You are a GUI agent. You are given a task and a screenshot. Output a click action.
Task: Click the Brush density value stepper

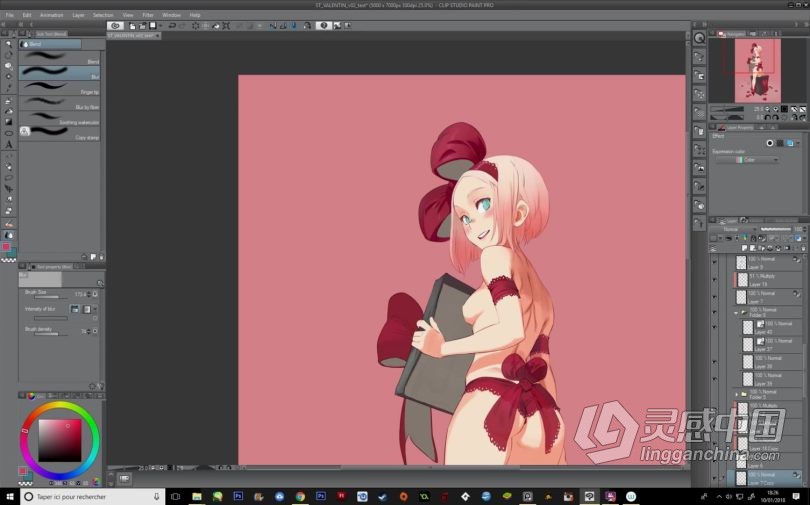coord(88,331)
